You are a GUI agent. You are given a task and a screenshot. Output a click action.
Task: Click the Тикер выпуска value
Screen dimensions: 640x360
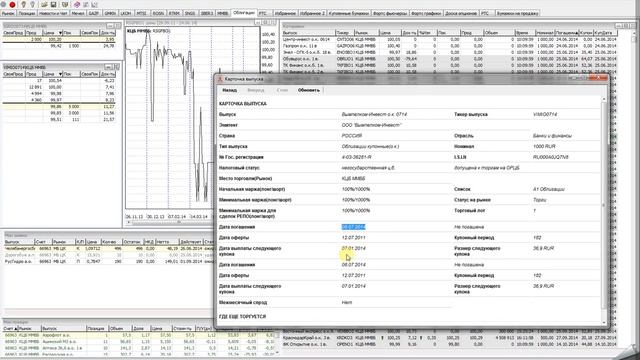click(544, 114)
